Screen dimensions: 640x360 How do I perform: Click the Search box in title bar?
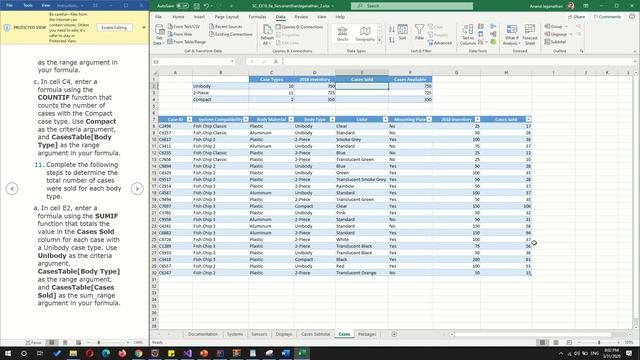[x=412, y=6]
